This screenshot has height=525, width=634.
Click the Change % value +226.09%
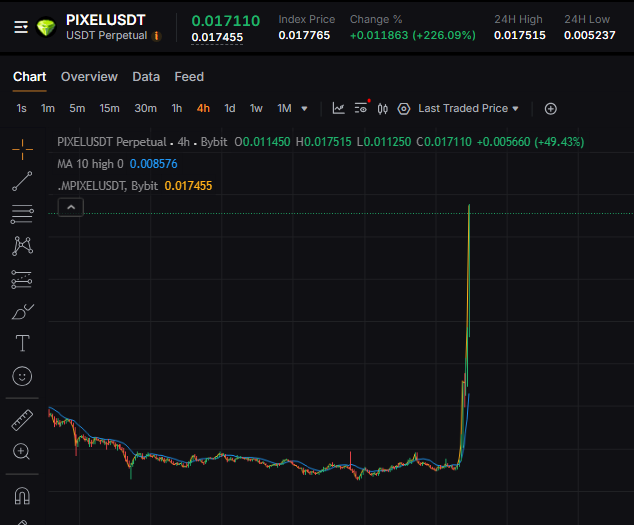click(444, 36)
